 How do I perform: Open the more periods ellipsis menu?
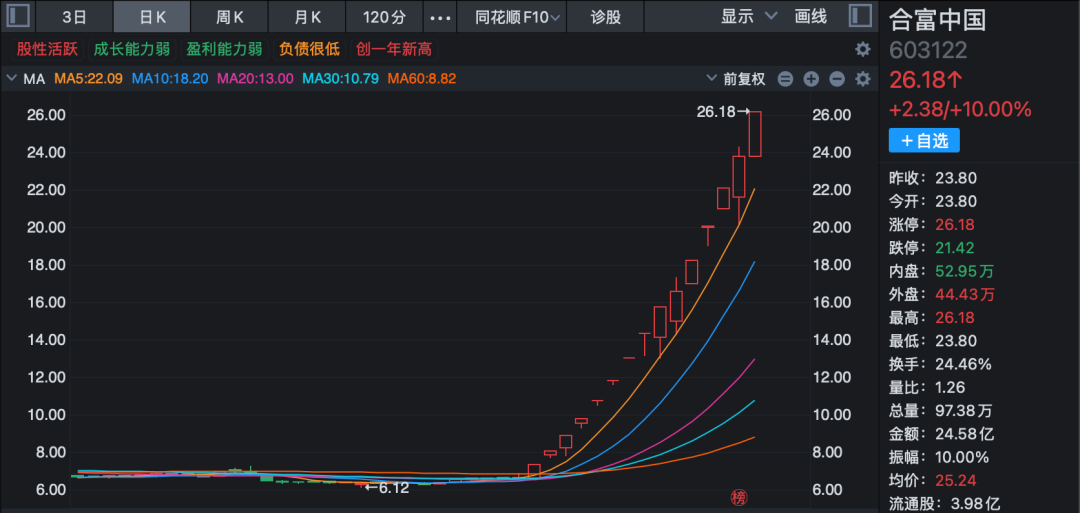pos(439,17)
